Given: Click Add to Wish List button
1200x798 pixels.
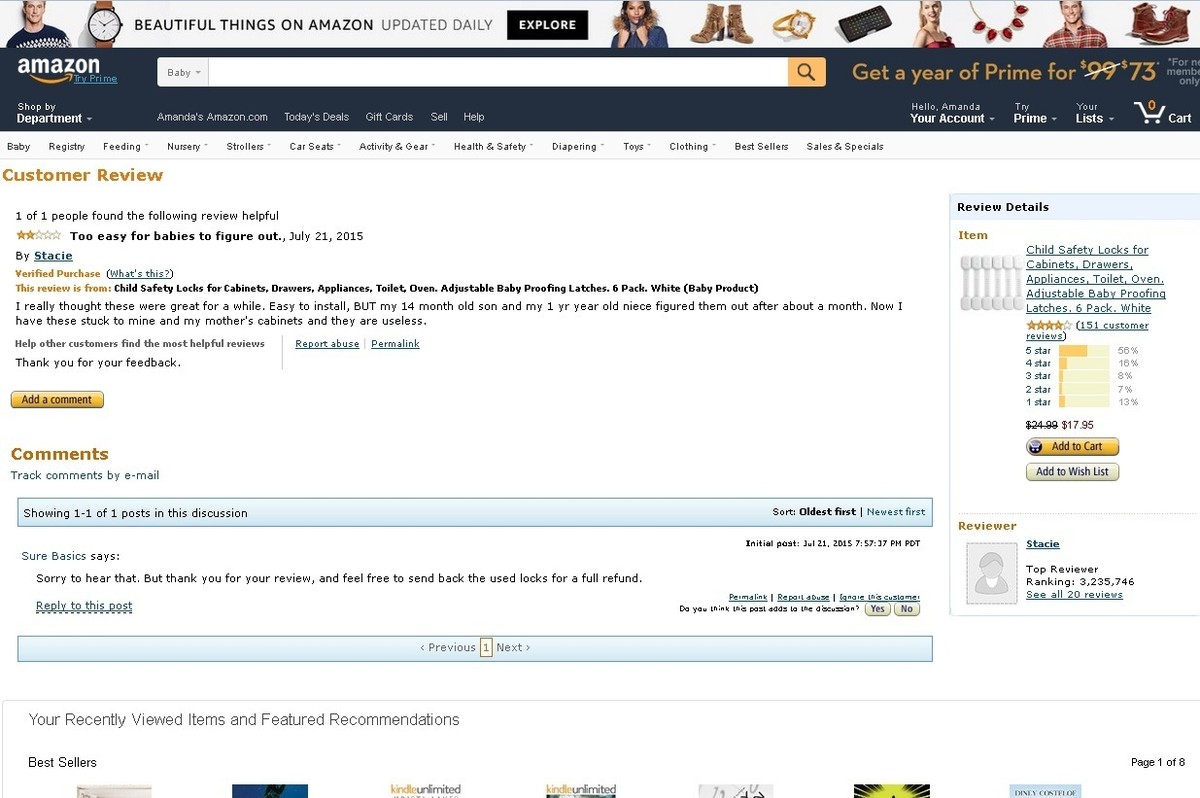Looking at the screenshot, I should [1072, 472].
